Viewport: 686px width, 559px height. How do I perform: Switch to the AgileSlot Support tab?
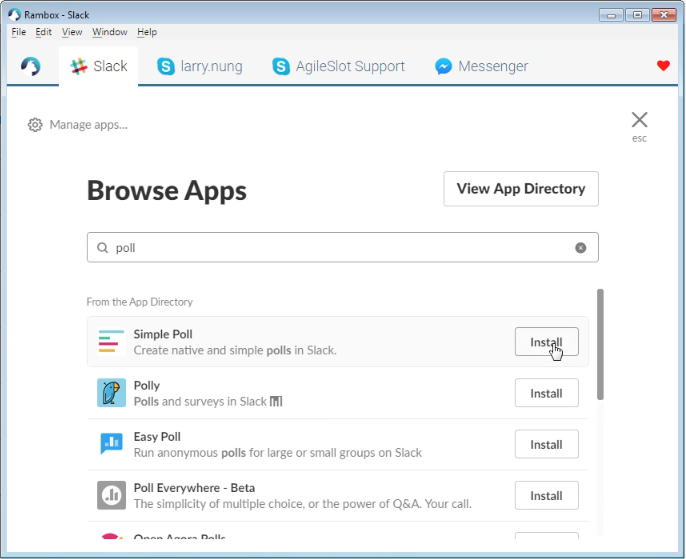click(339, 66)
